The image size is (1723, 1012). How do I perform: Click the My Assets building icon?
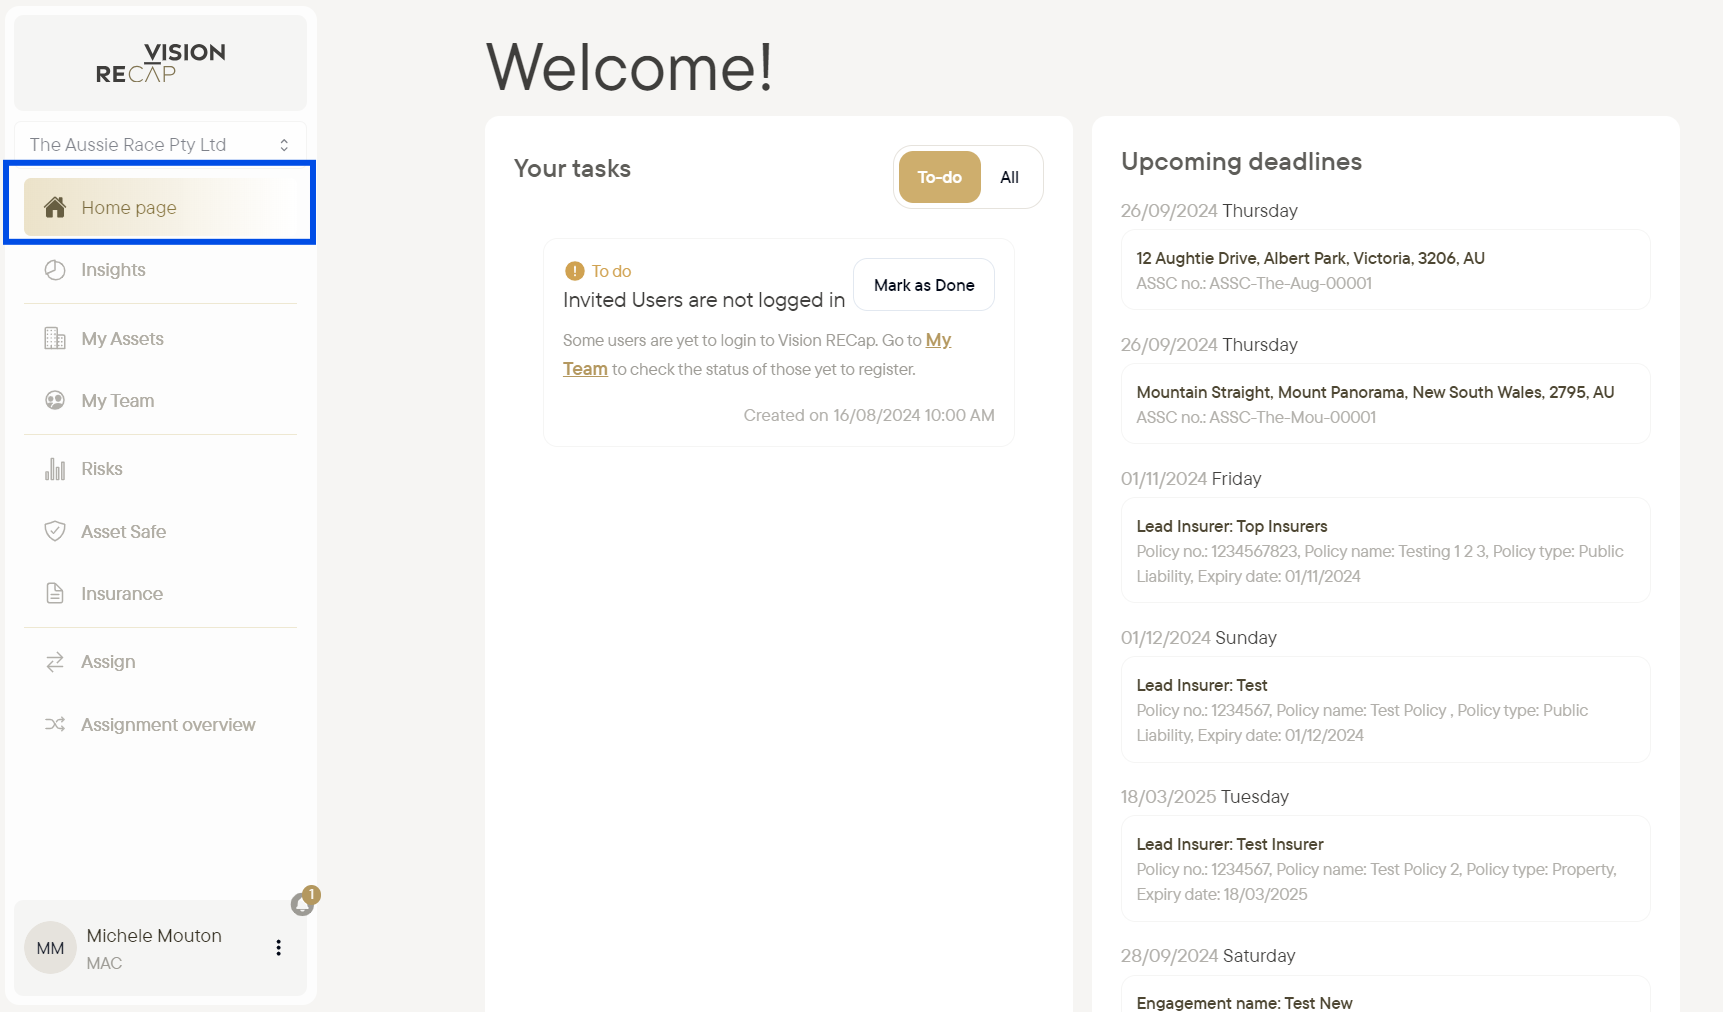[55, 338]
